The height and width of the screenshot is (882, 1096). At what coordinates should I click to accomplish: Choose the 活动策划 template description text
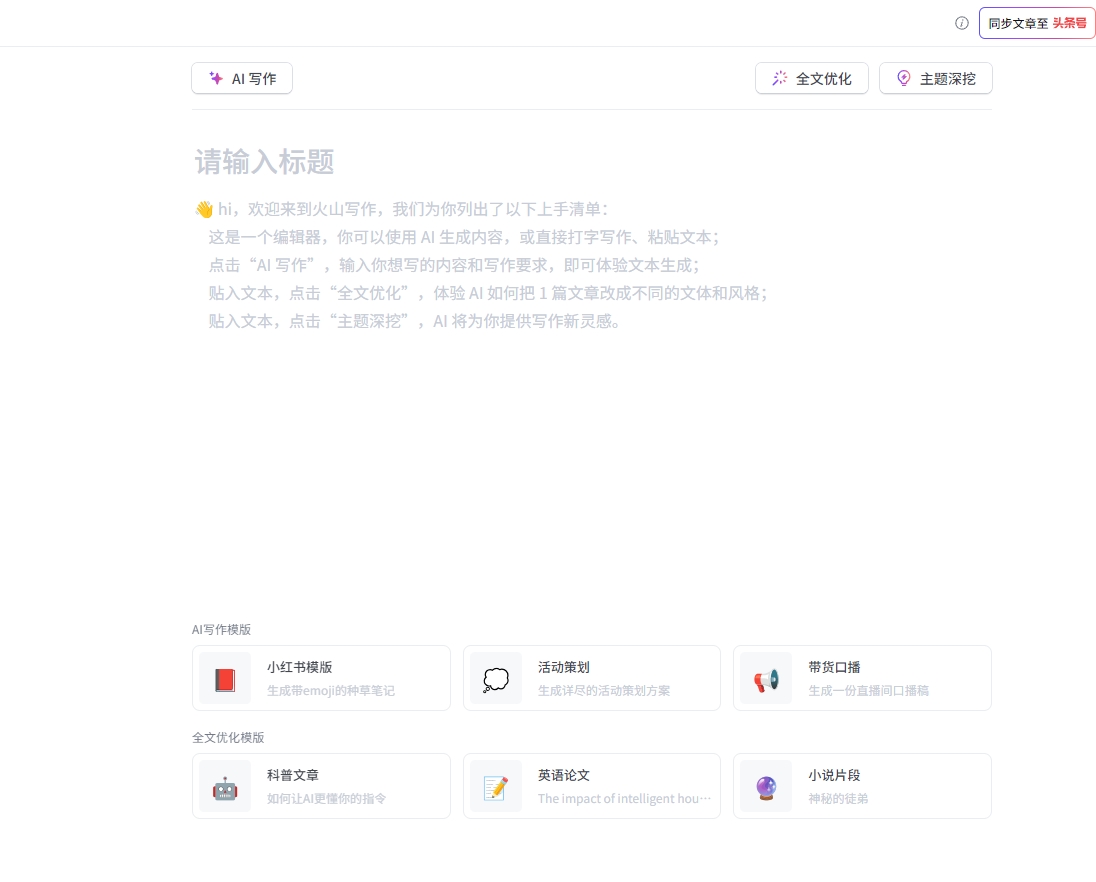(x=604, y=690)
